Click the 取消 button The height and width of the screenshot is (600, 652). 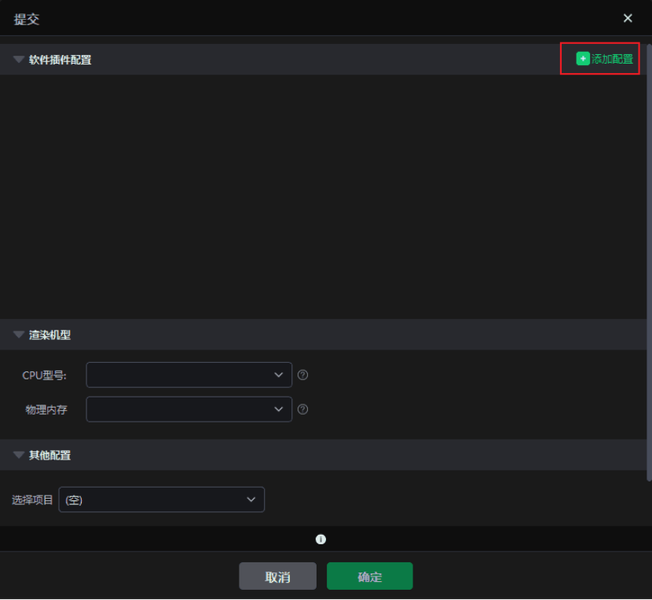click(277, 576)
